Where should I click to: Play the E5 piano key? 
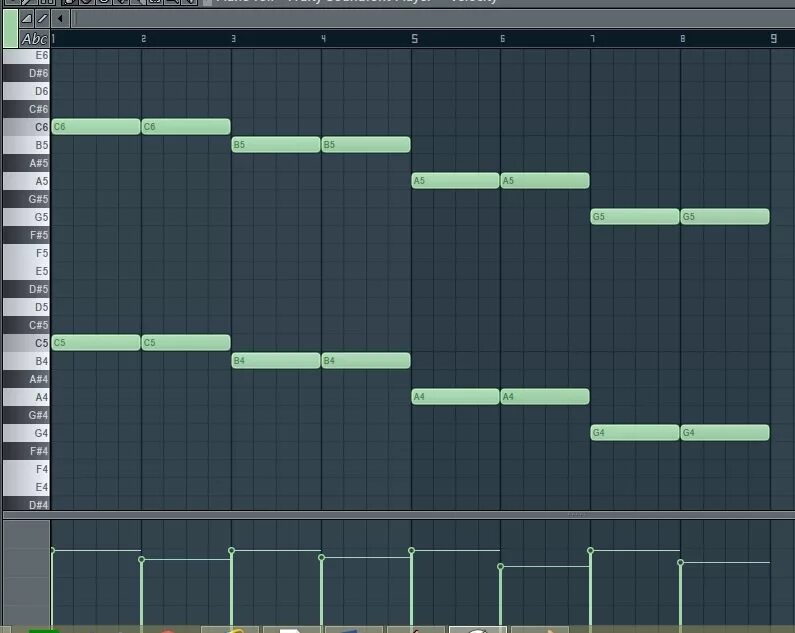[26, 271]
